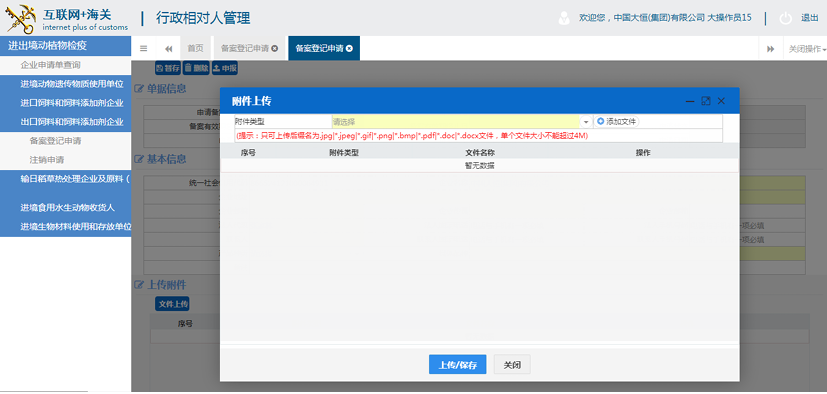Screen dimensions: 827x394
Task: Switch to the first 备案登记申请 tab
Action: [245, 49]
